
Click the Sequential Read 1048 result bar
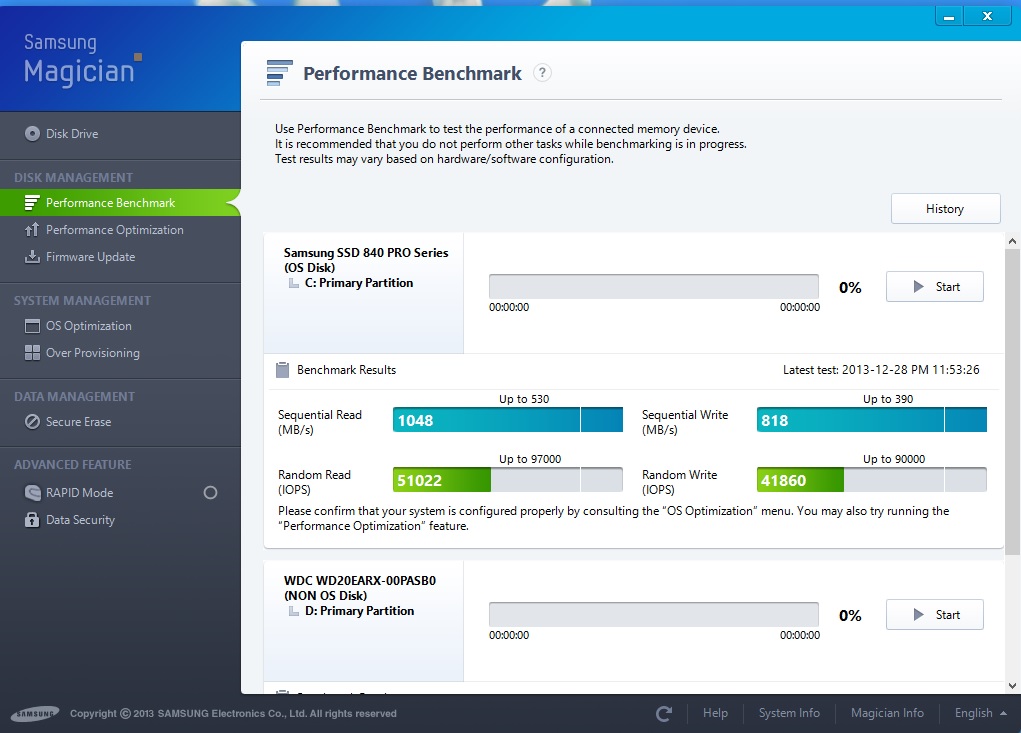pos(508,420)
